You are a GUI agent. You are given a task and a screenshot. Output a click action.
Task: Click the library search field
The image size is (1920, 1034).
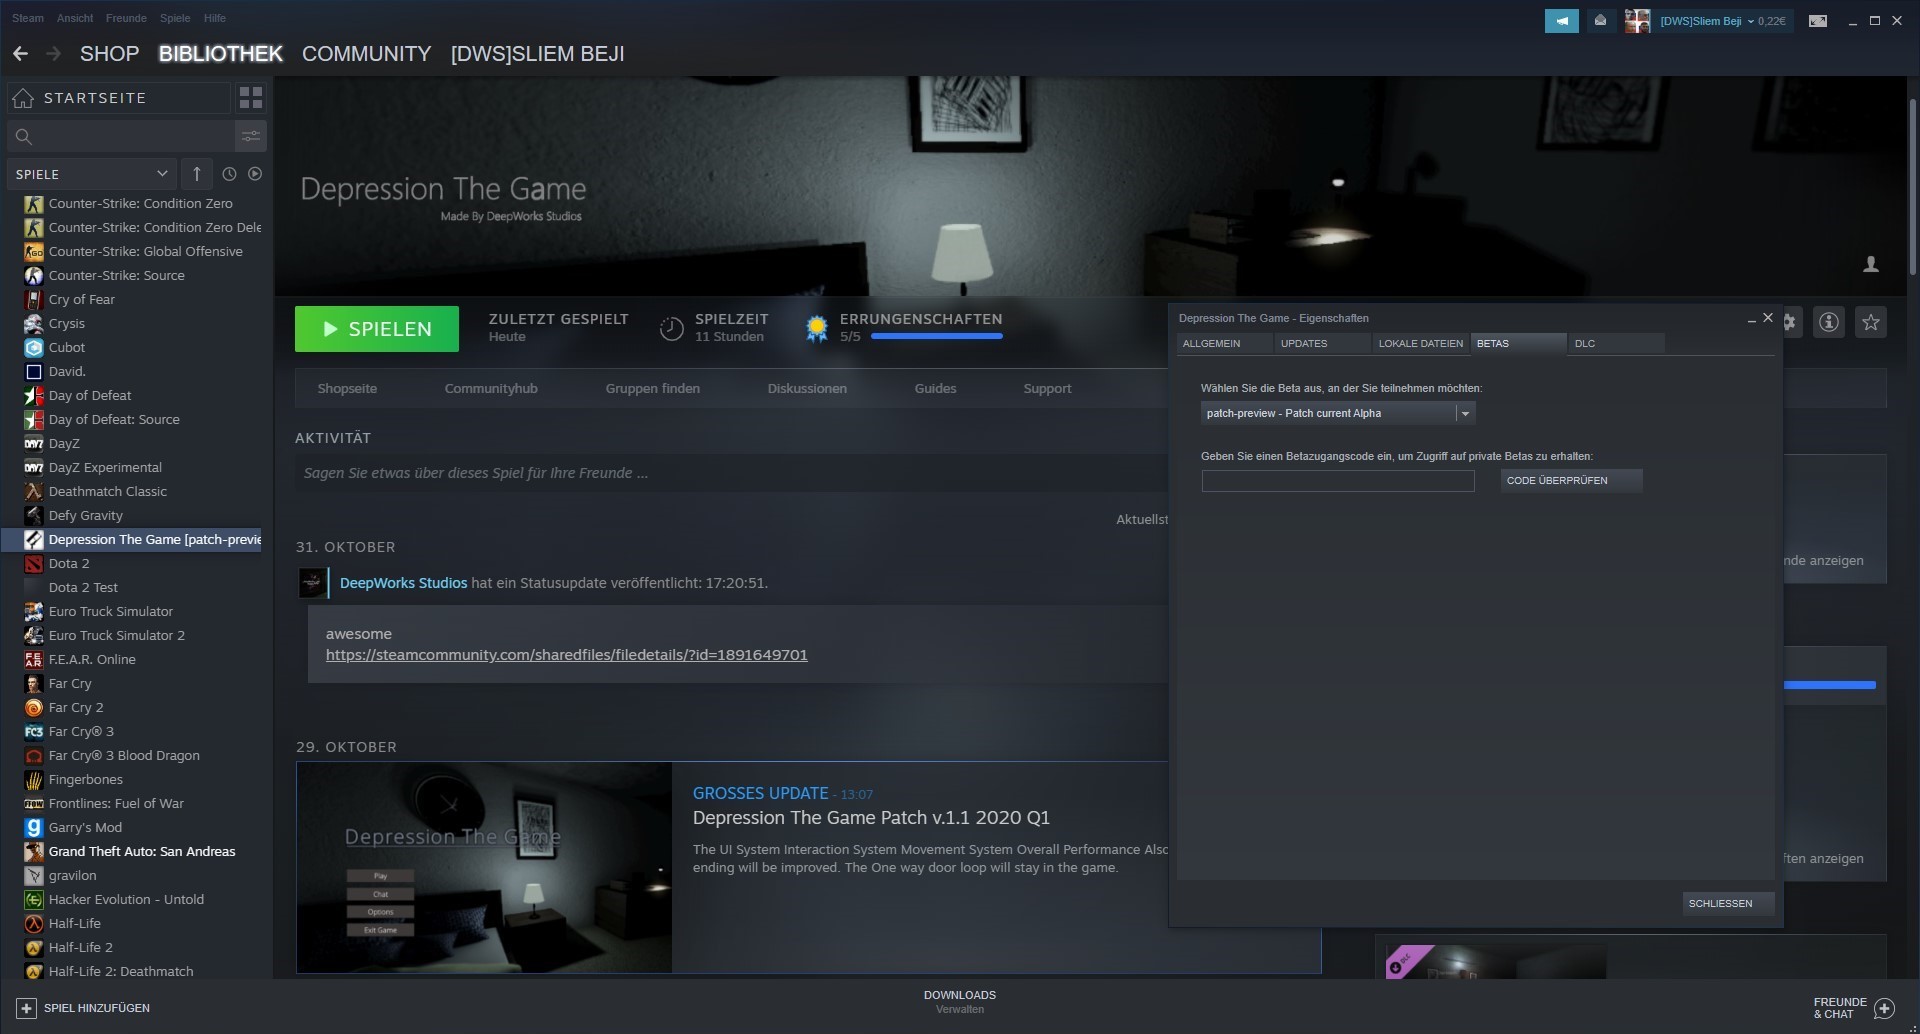pos(121,136)
